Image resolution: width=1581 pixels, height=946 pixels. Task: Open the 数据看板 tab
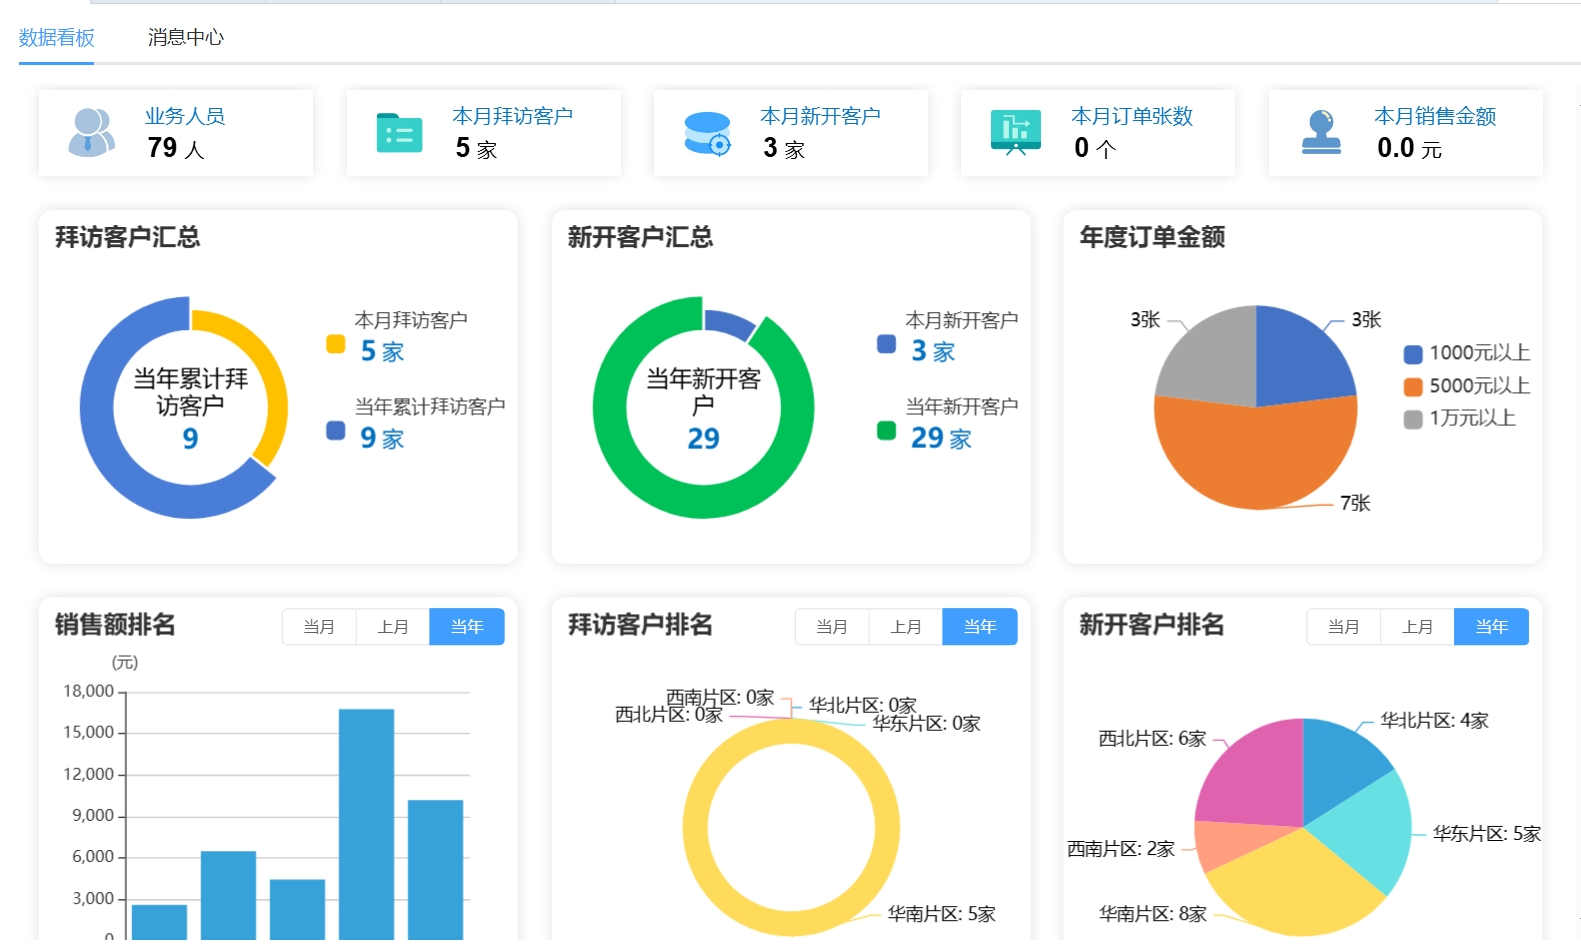click(x=56, y=37)
